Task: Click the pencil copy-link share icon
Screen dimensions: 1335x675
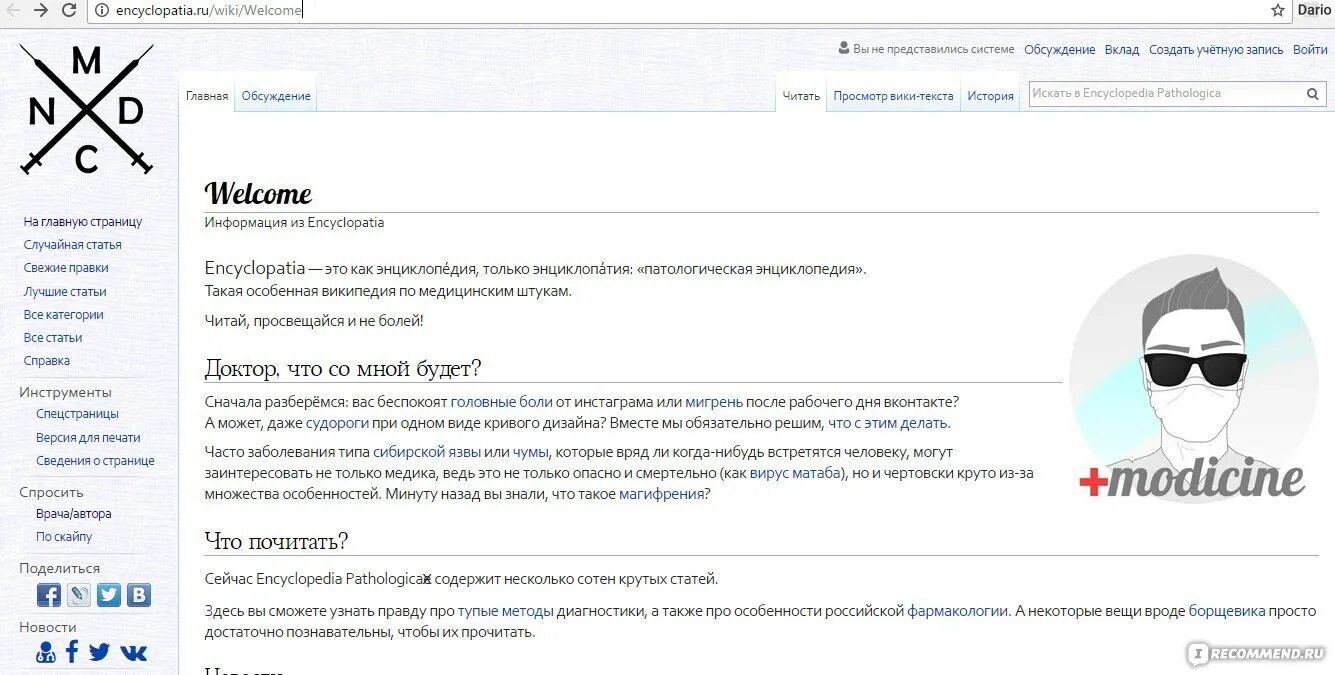Action: (x=78, y=594)
